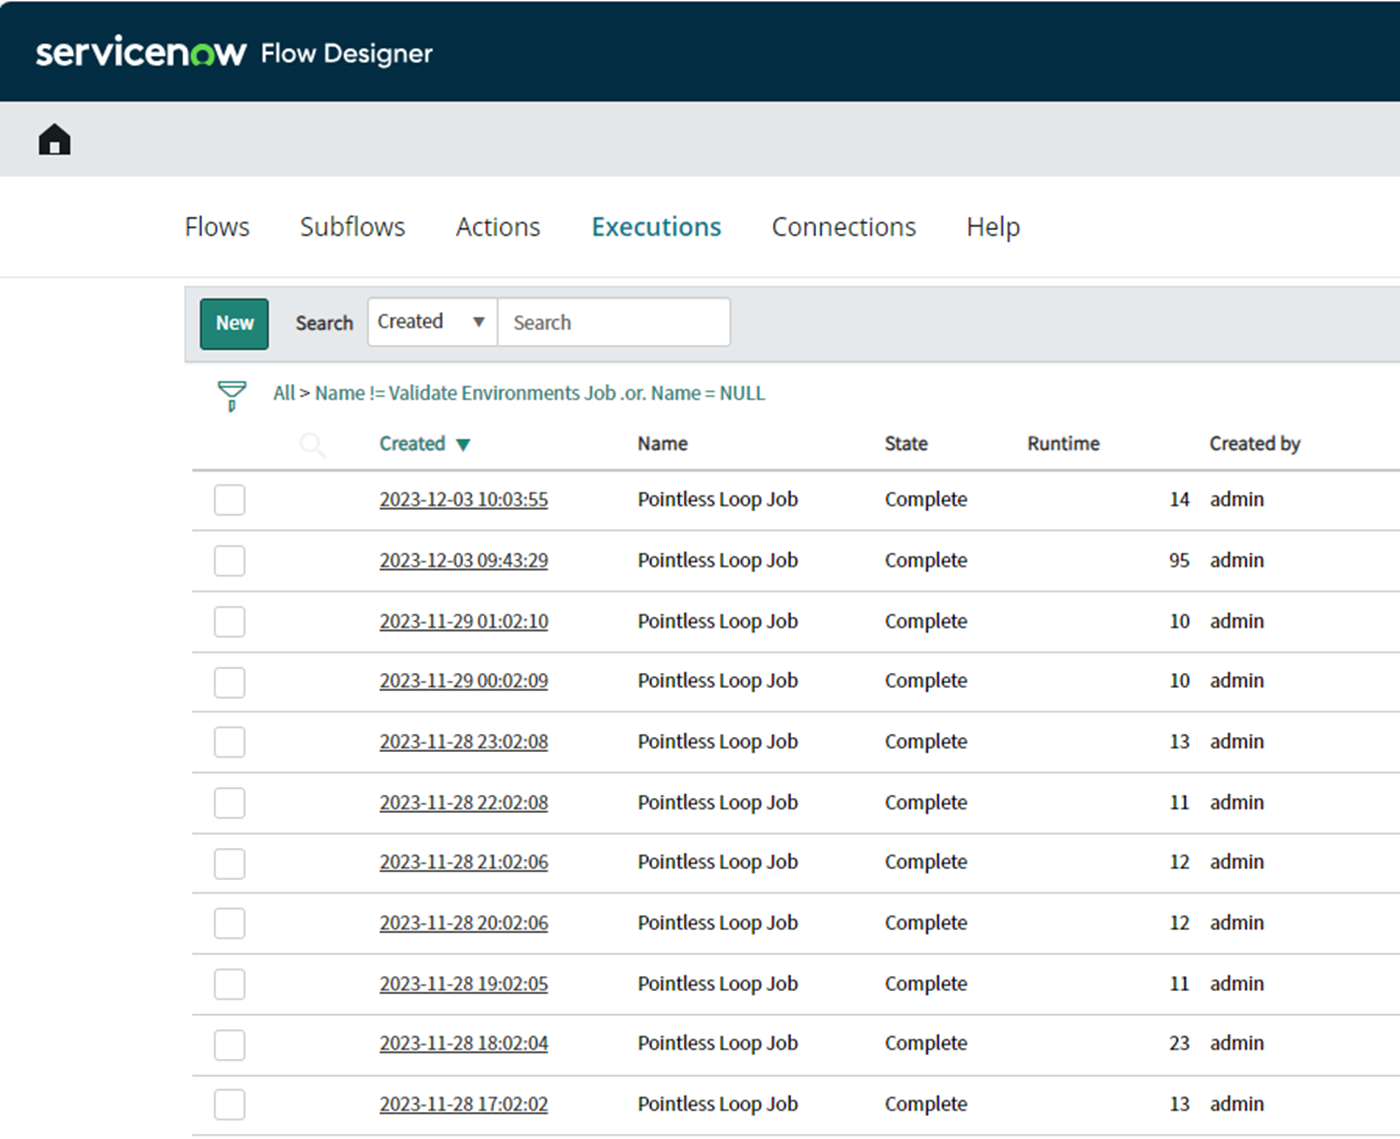Screen dimensions: 1400x1139
Task: Click into the Search input field
Action: 613,322
